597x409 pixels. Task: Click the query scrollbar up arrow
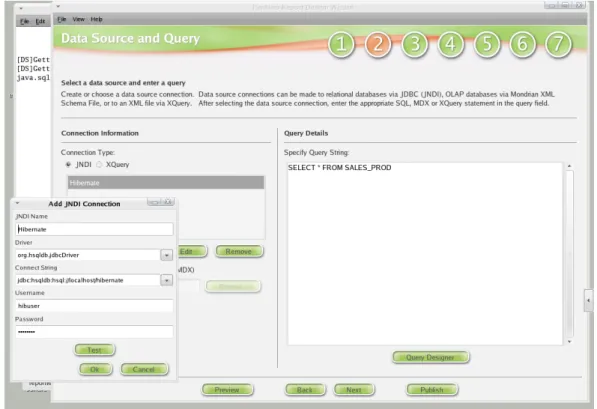pyautogui.click(x=570, y=166)
